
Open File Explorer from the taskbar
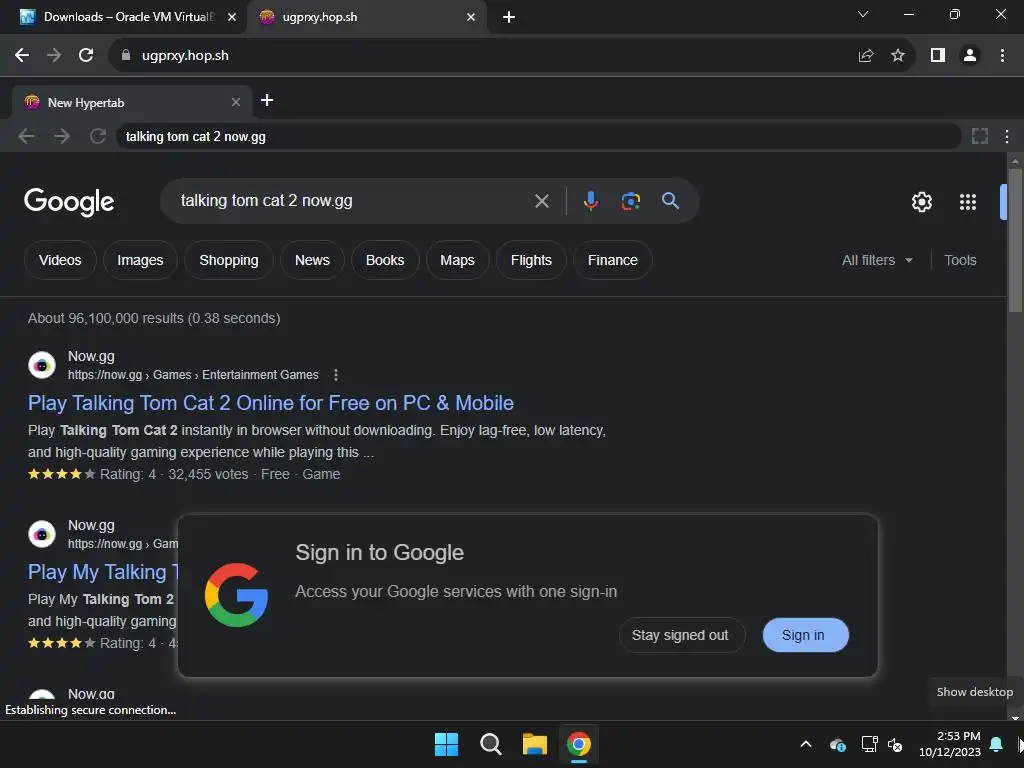[x=534, y=744]
